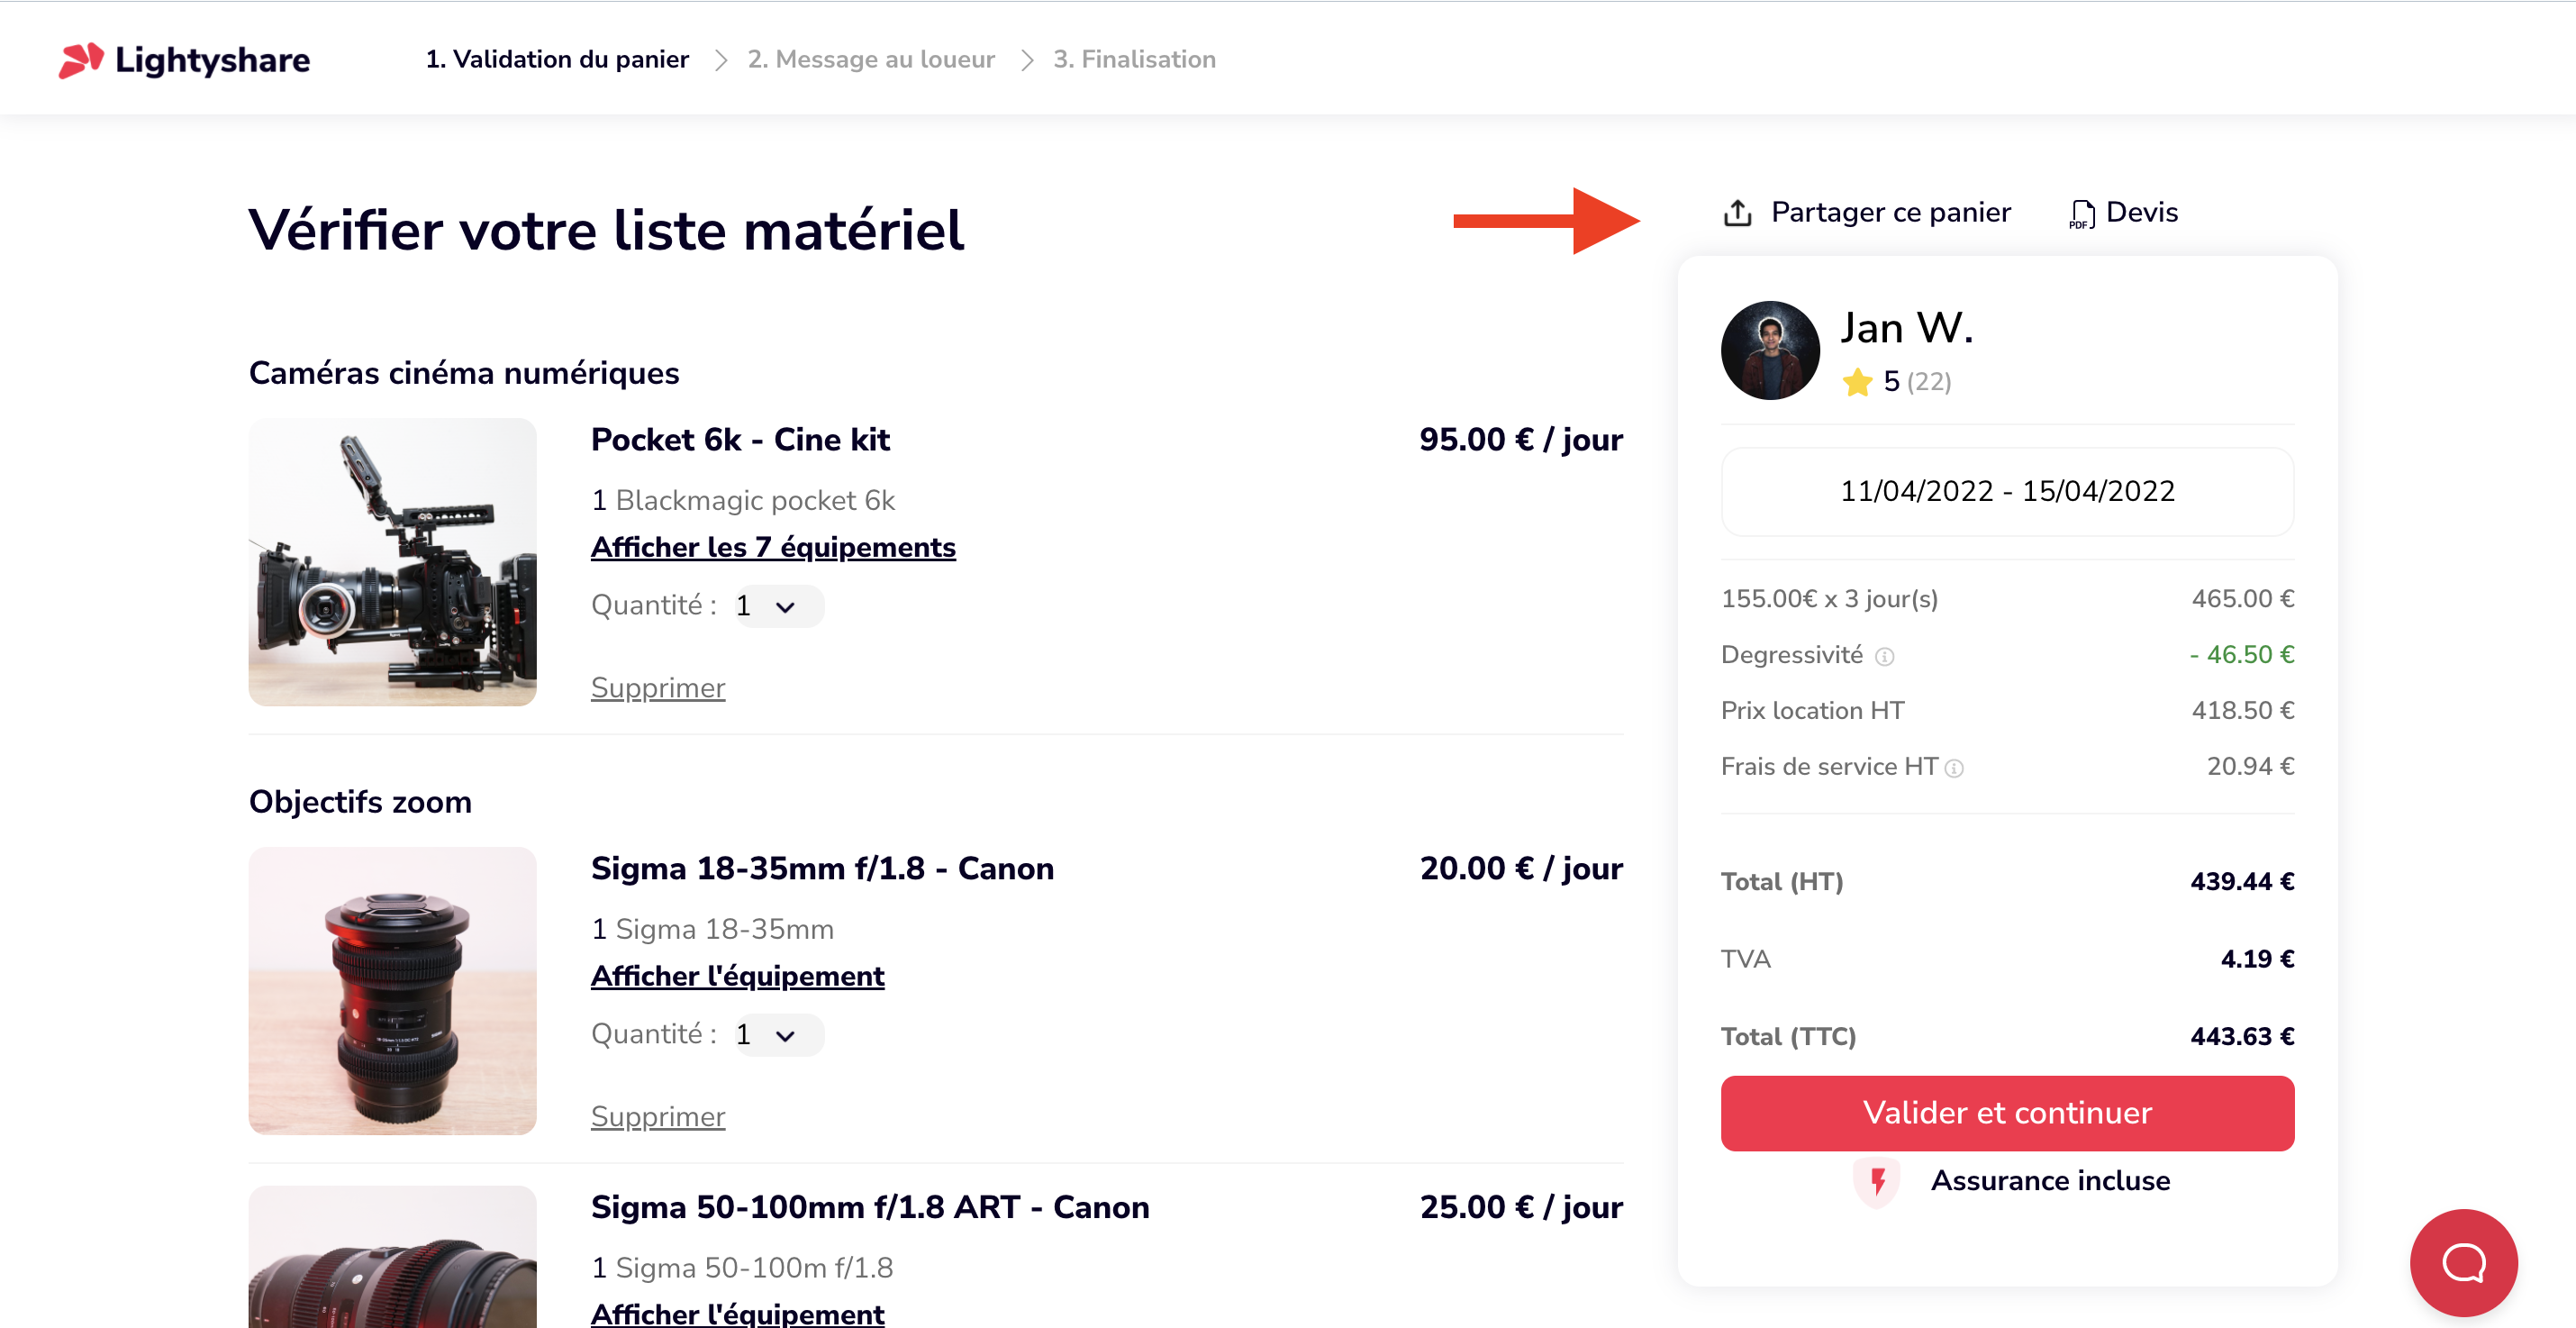Image resolution: width=2576 pixels, height=1328 pixels.
Task: Open quantity dropdown for Pocket 6k Cine kit
Action: [779, 606]
